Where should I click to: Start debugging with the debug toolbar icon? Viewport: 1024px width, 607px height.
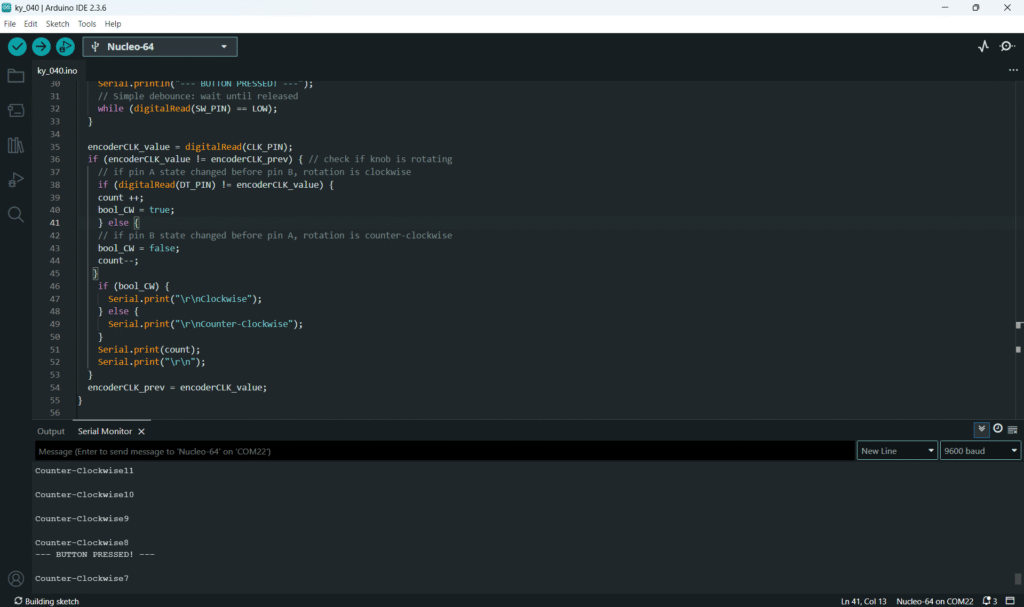click(65, 47)
